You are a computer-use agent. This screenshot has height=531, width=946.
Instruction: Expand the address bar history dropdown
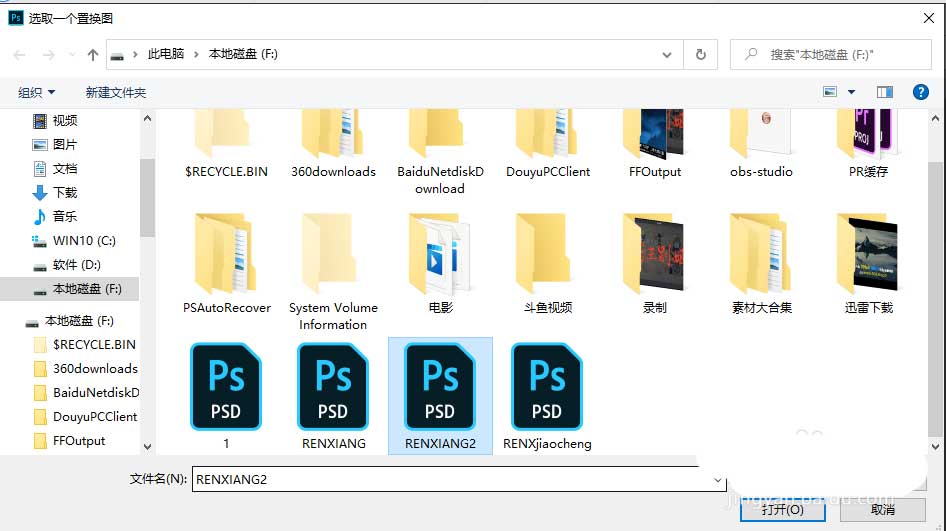[x=667, y=54]
